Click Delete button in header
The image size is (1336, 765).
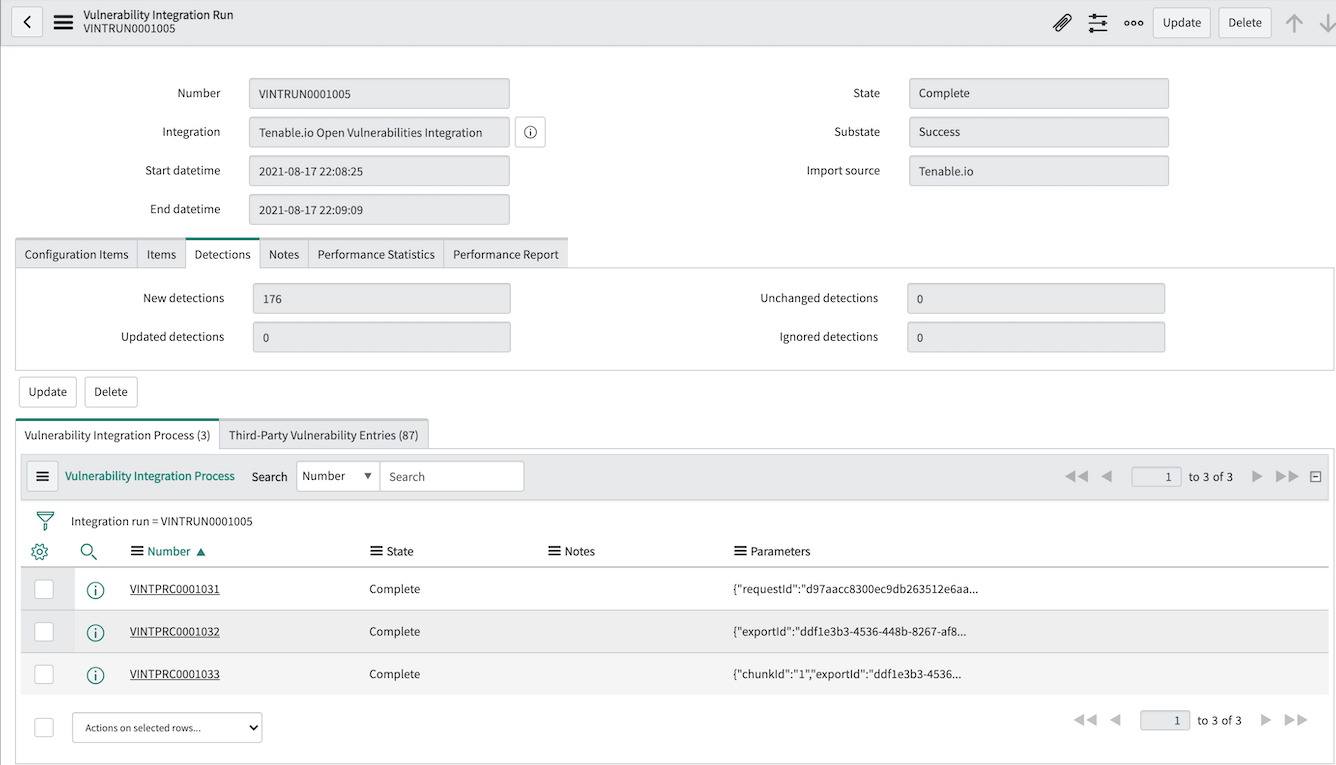click(x=1245, y=23)
